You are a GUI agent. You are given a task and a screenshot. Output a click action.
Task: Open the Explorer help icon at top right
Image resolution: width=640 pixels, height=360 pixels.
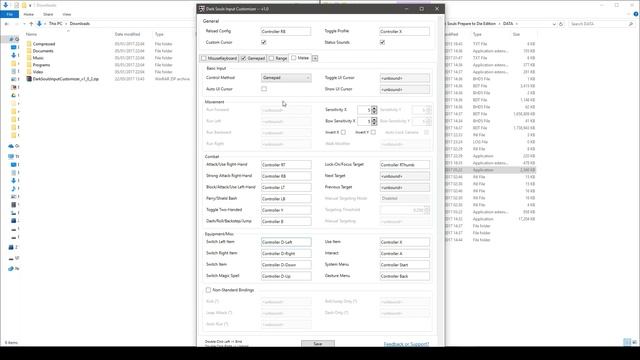(x=636, y=14)
